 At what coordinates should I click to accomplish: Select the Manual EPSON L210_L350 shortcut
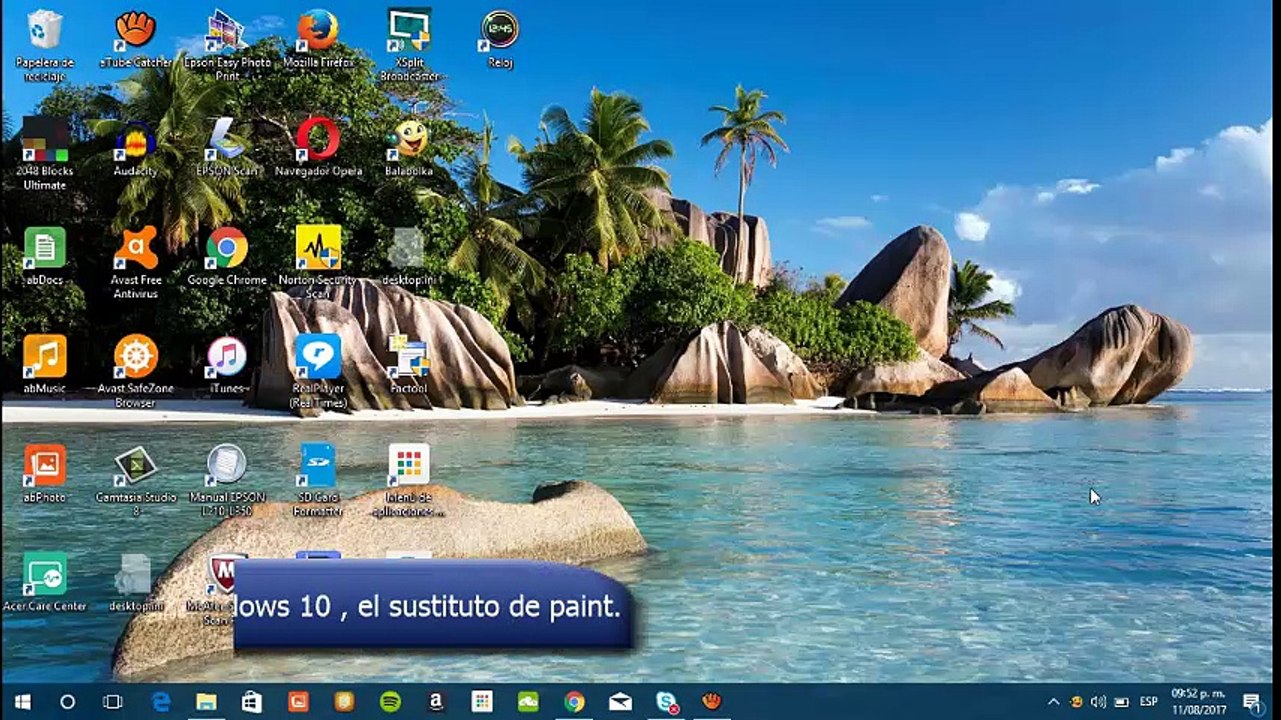coord(227,480)
